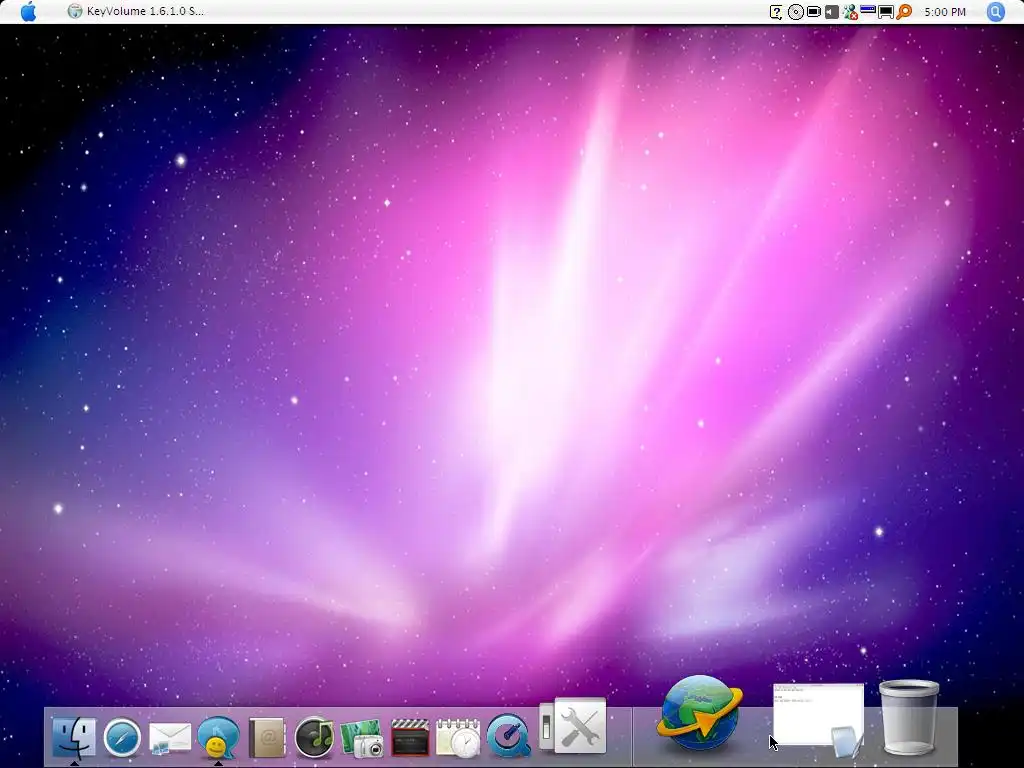1024x768 pixels.
Task: Open the Apple menu logo
Action: point(28,11)
